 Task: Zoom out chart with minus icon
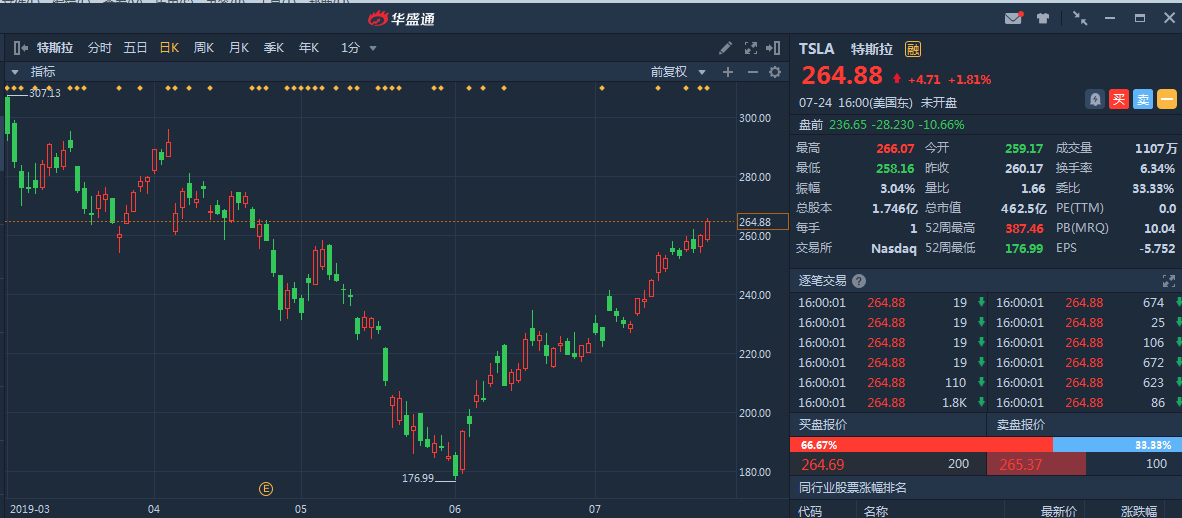[x=751, y=72]
